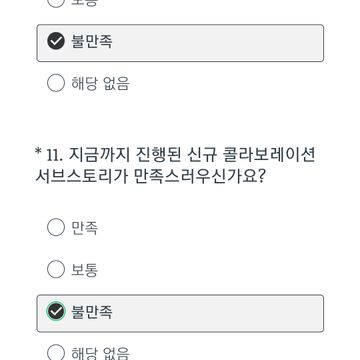Screen dimensions: 360x360
Task: Choose 해당 없음 radio circle above question 11
Action: pyautogui.click(x=56, y=83)
